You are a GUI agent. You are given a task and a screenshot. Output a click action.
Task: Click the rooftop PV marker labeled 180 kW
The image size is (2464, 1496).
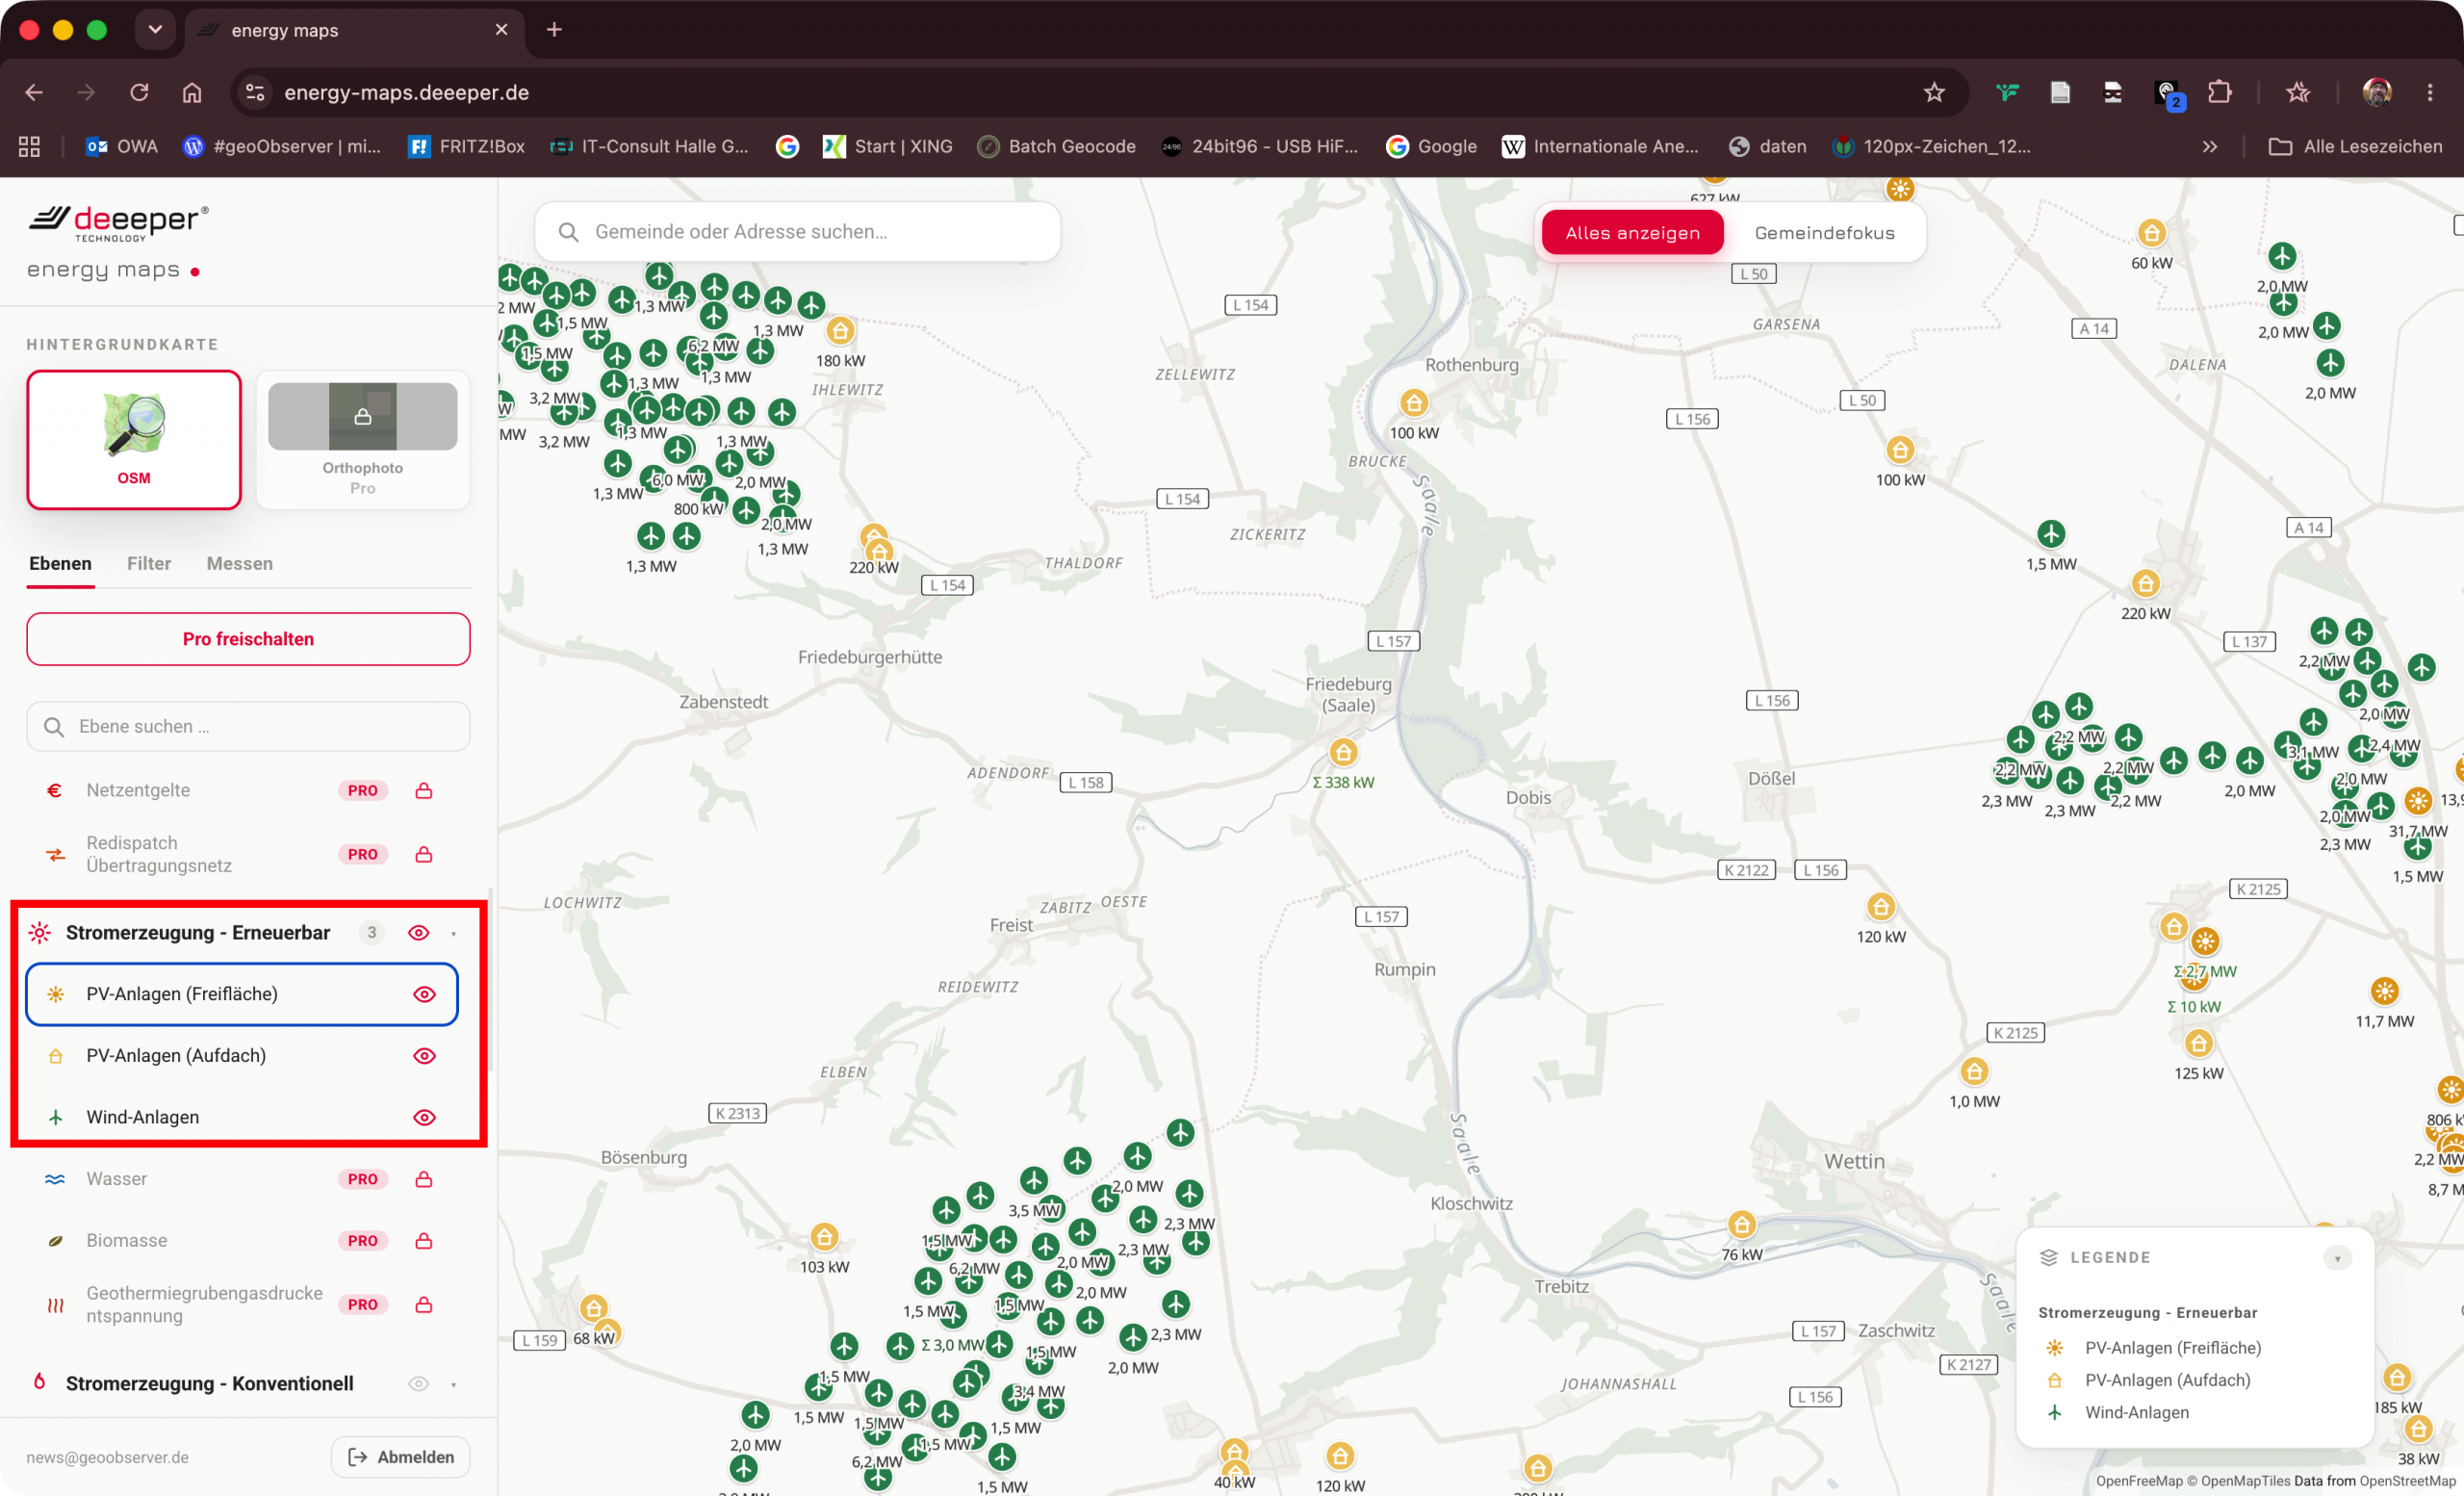[840, 331]
